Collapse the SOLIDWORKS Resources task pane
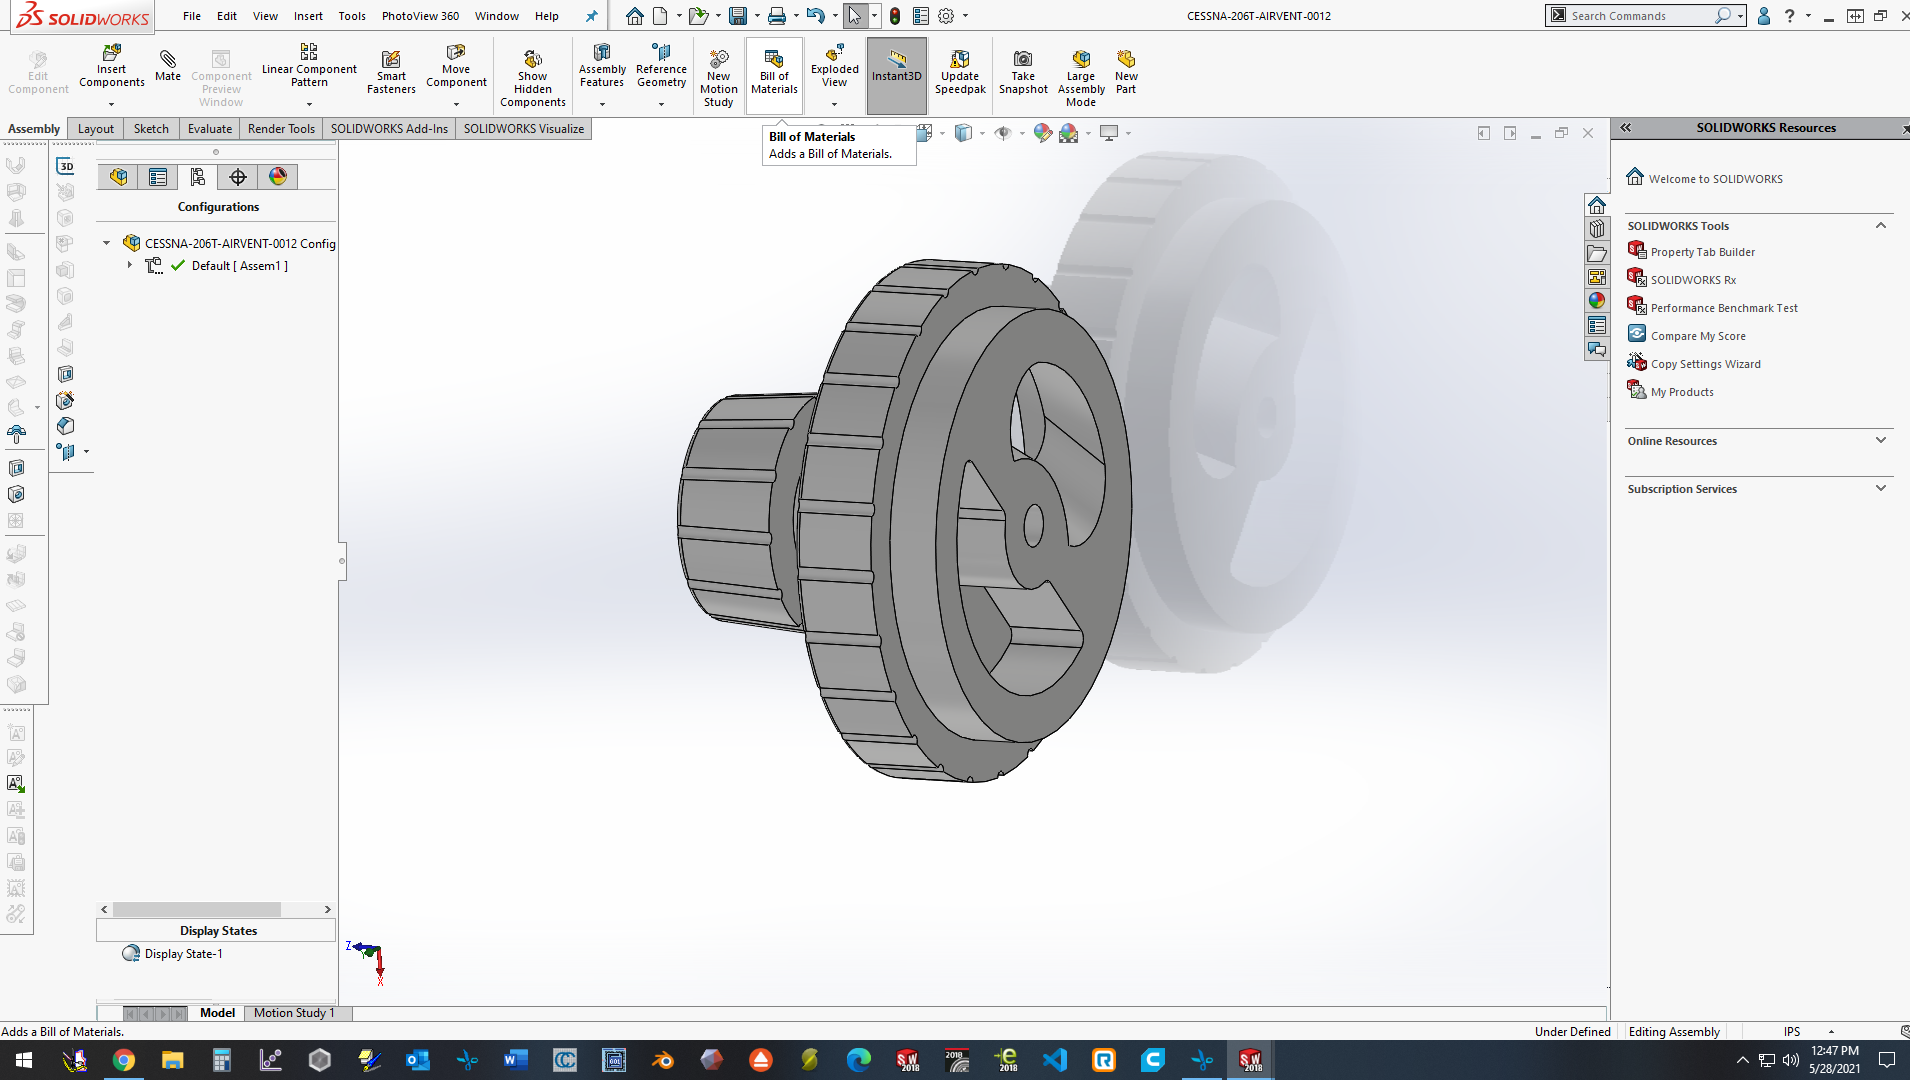Screen dimensions: 1910x1080 tap(1626, 128)
